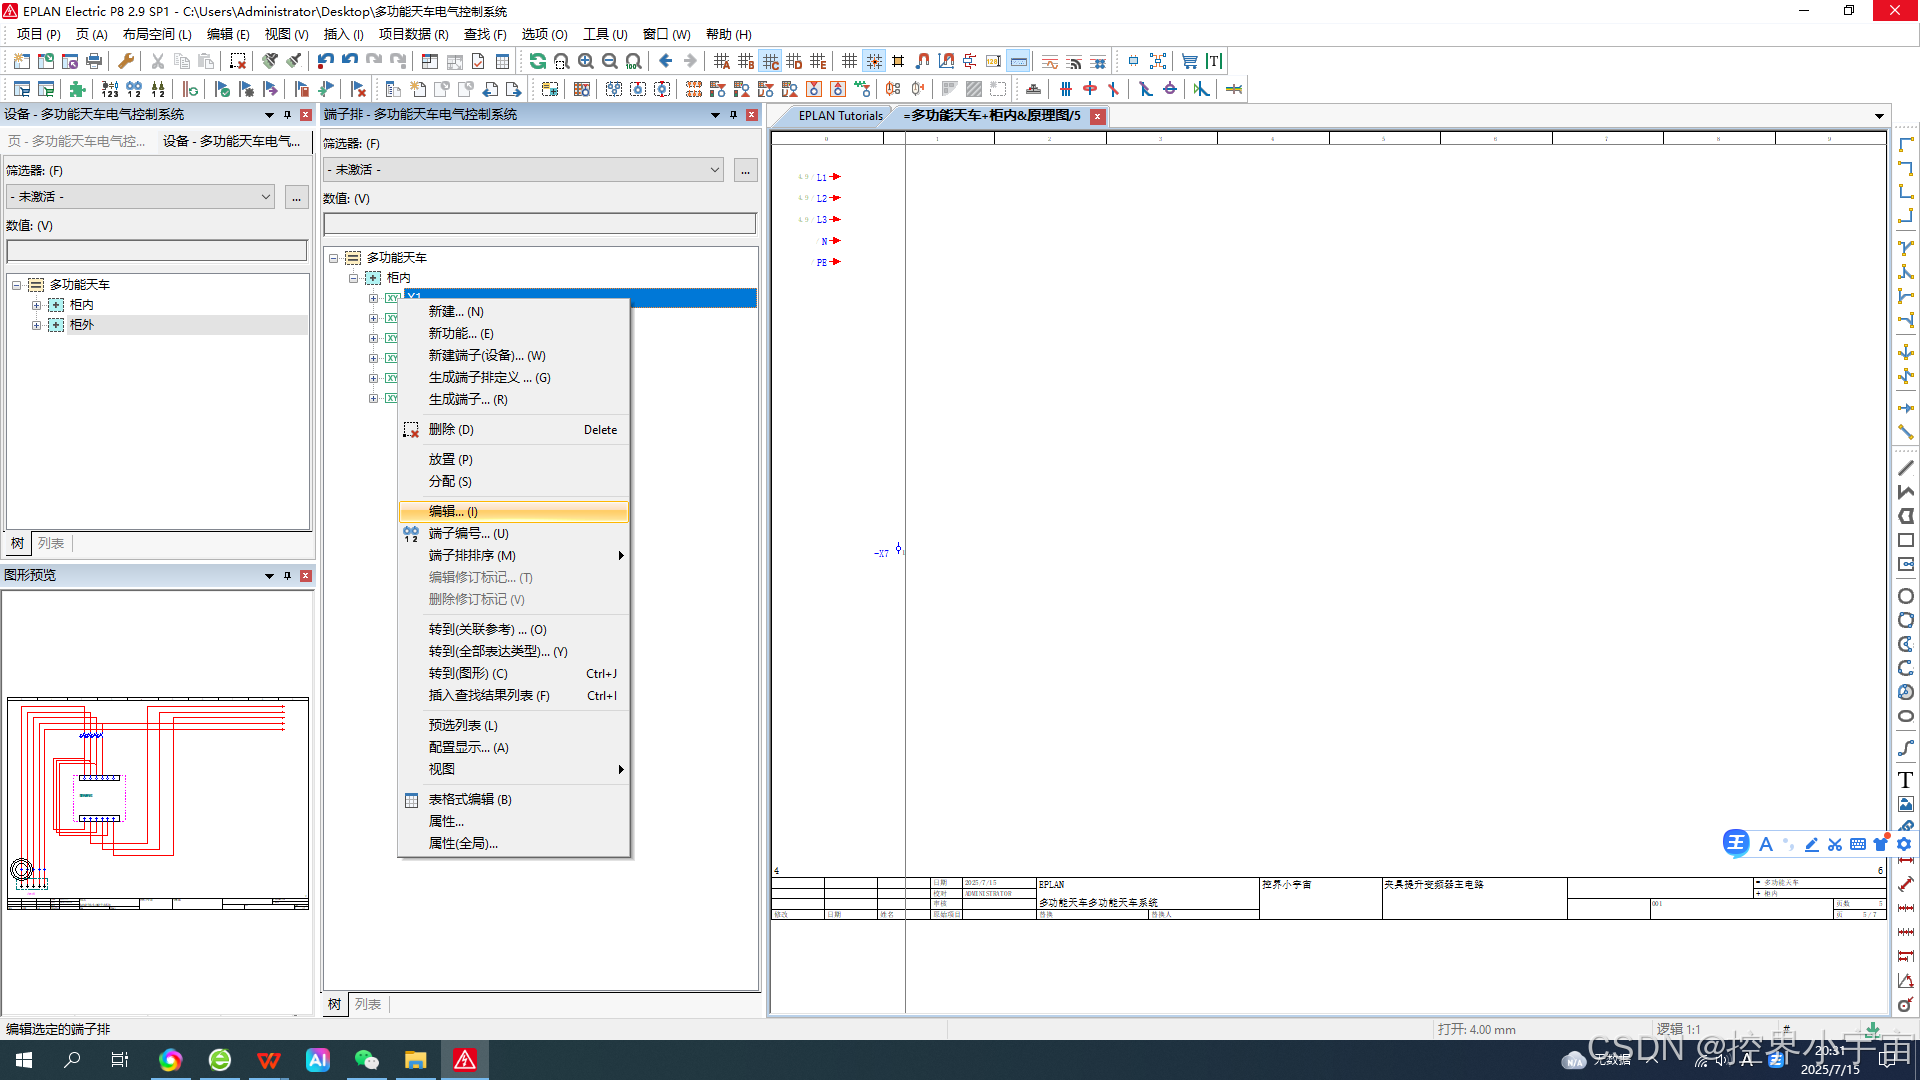Select the straight line drawing tool
Screen dimensions: 1920x1080
[1906, 468]
